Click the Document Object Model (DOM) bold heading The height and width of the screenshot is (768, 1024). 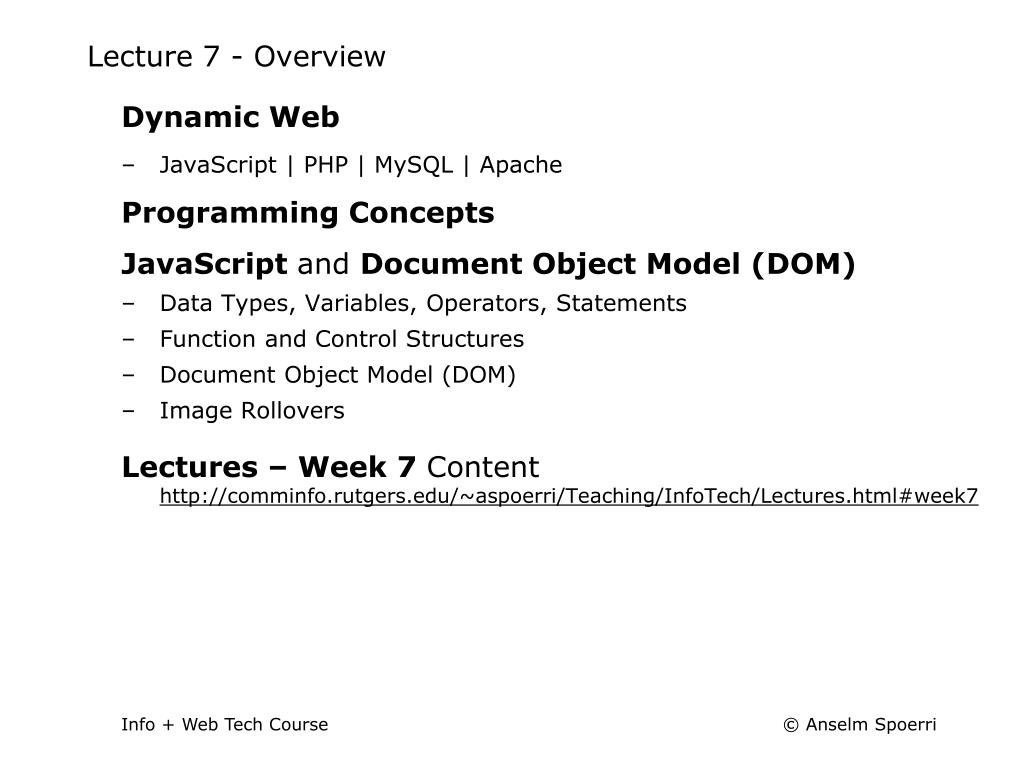(x=608, y=264)
